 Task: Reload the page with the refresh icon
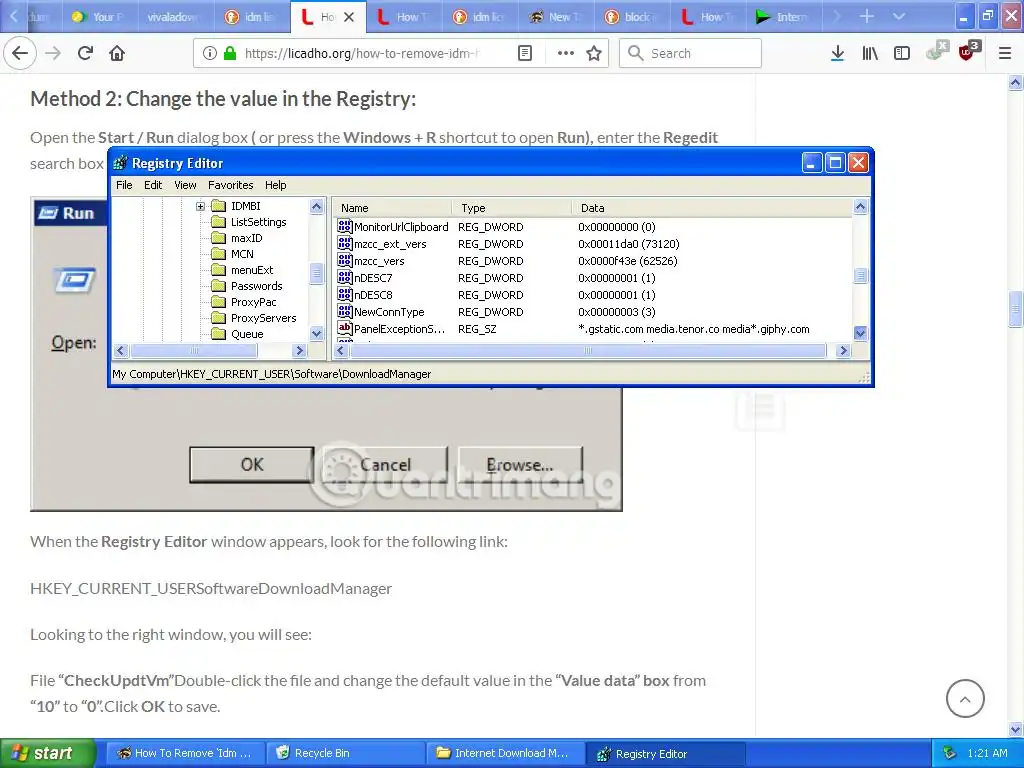pos(85,53)
